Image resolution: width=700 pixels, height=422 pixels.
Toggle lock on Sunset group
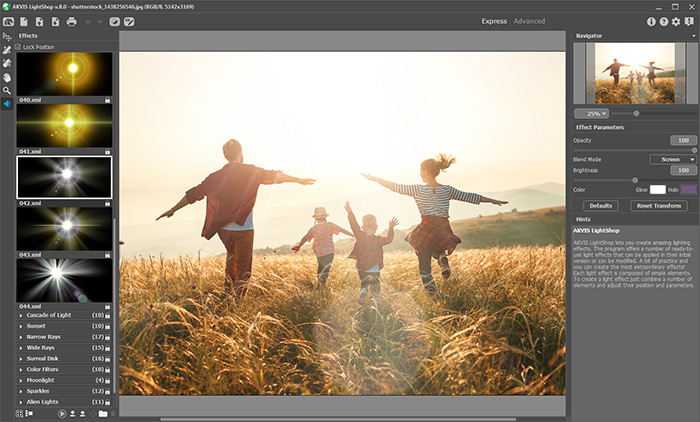(107, 326)
